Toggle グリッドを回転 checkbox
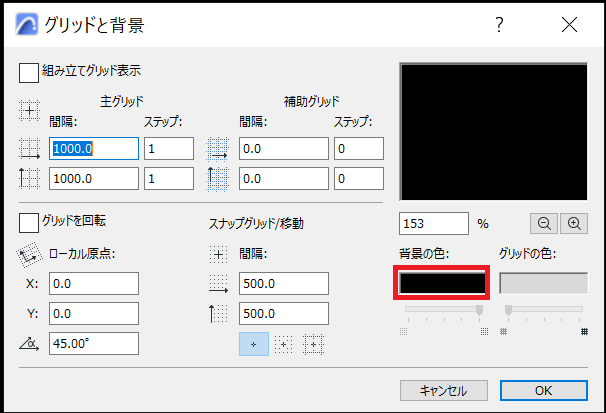The width and height of the screenshot is (606, 413). pos(29,223)
